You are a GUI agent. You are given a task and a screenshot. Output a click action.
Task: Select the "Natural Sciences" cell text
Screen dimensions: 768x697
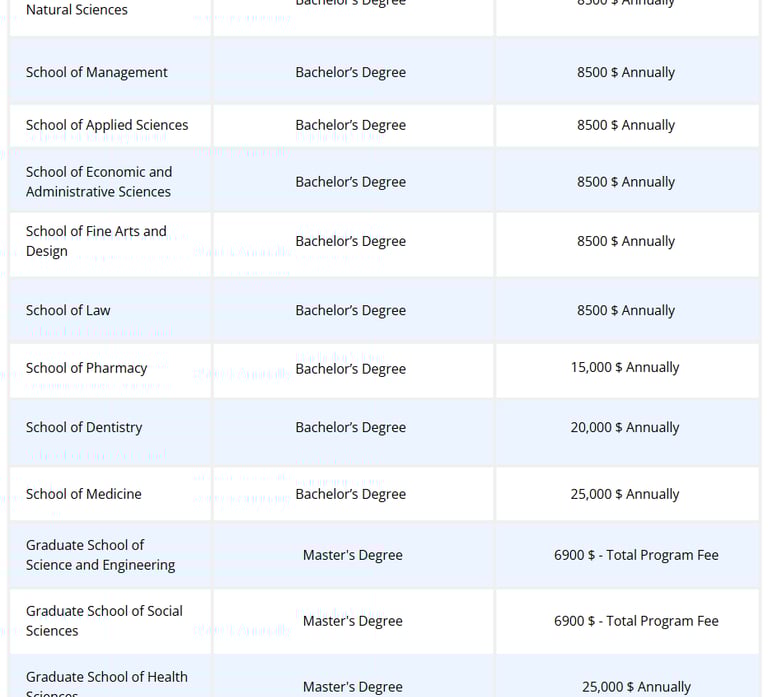[x=77, y=10]
